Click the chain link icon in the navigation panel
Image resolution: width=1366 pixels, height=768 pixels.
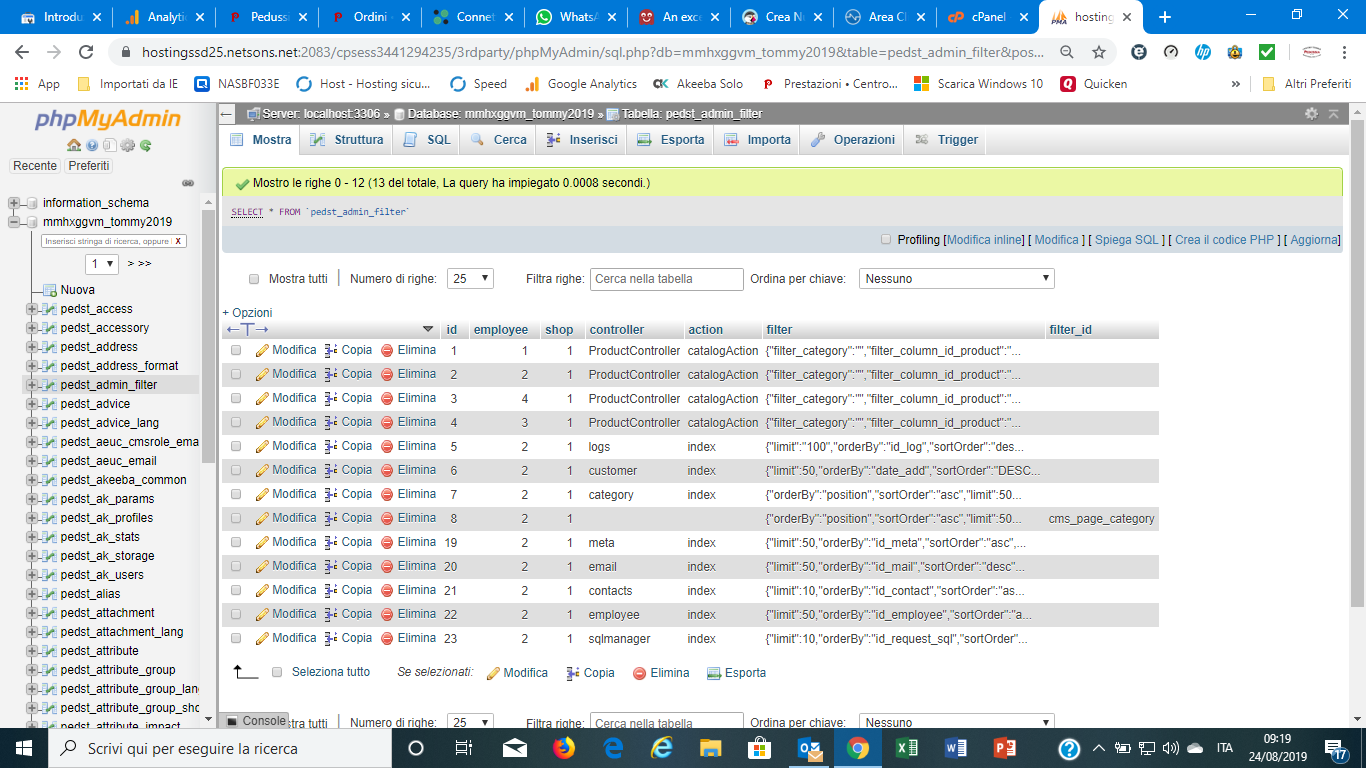[187, 183]
